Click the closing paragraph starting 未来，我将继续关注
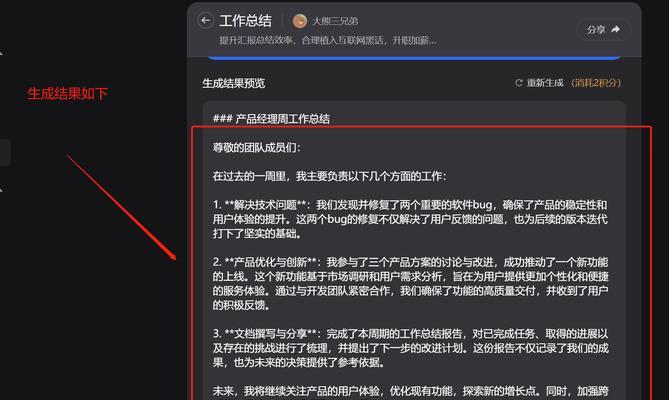 pyautogui.click(x=410, y=391)
